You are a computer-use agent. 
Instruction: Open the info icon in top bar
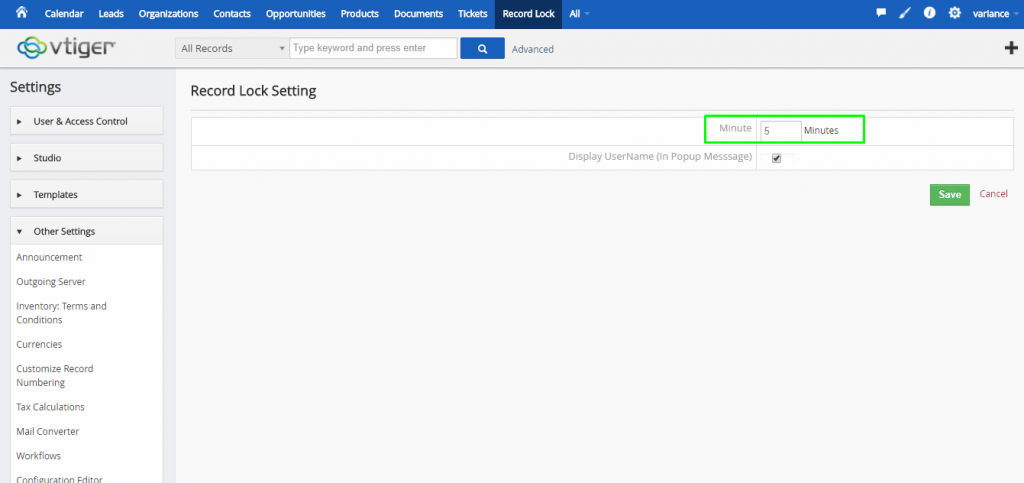tap(929, 13)
